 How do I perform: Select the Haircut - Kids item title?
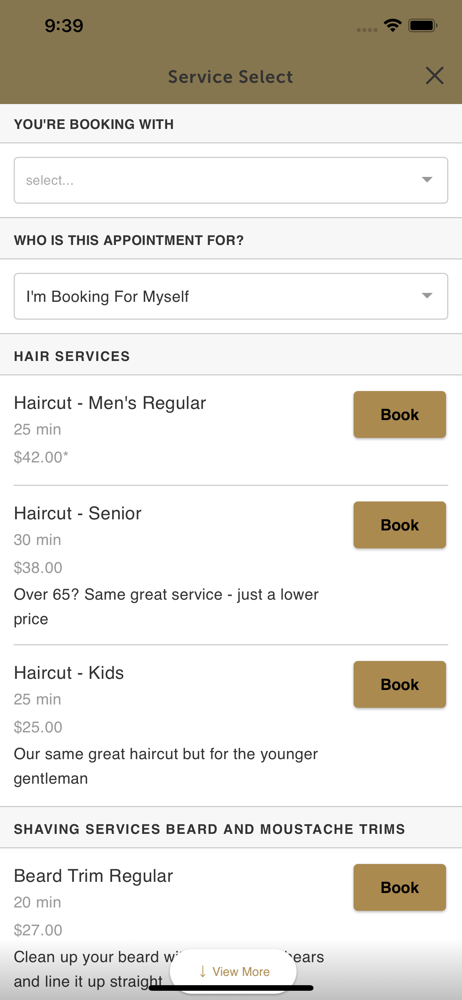point(69,673)
